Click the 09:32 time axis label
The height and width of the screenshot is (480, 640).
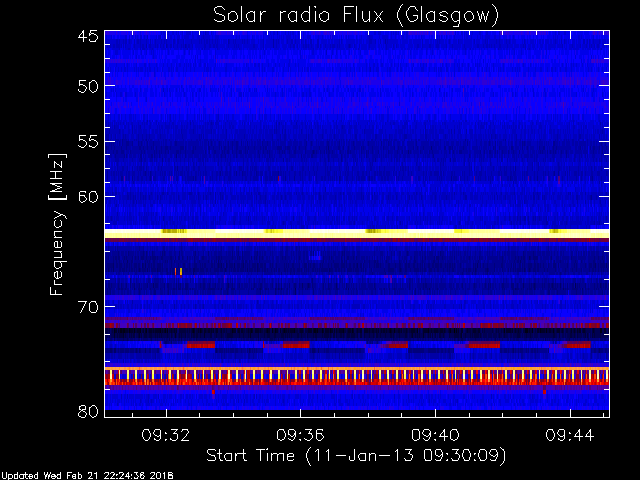click(x=166, y=435)
